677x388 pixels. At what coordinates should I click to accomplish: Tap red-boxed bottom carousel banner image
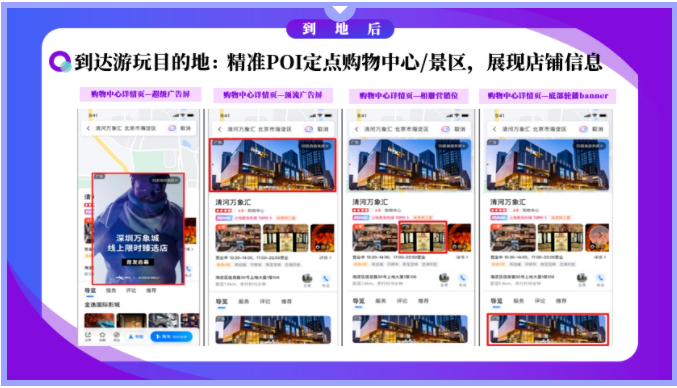[x=548, y=329]
